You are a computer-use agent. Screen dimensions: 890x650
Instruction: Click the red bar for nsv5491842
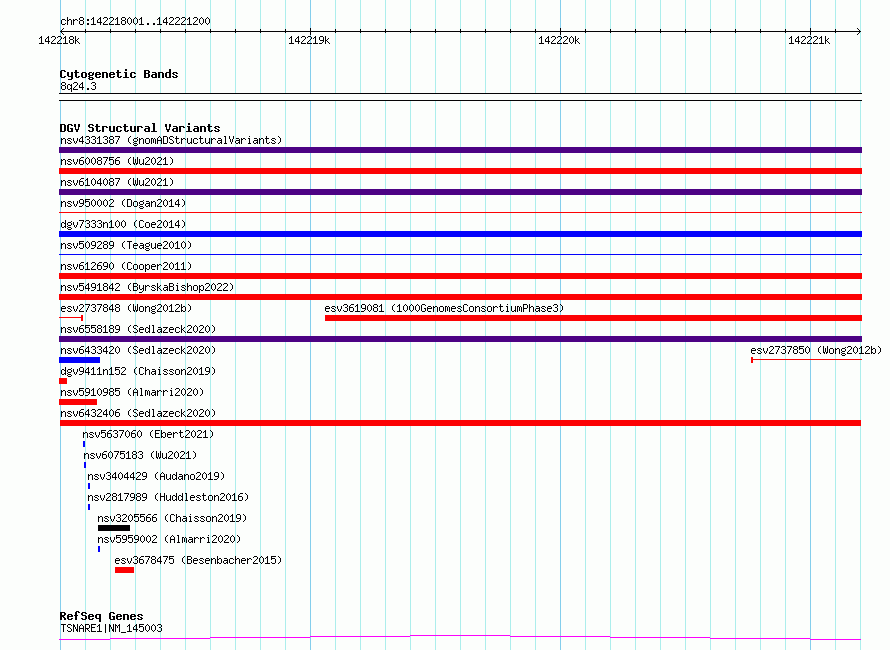point(460,297)
